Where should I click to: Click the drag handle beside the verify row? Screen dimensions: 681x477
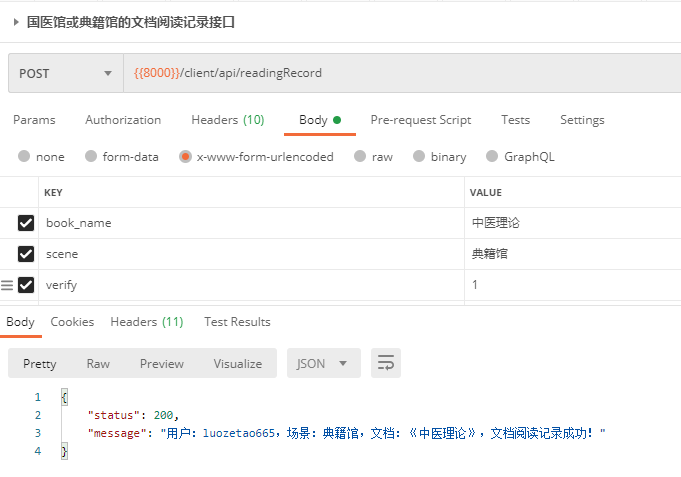(7, 285)
